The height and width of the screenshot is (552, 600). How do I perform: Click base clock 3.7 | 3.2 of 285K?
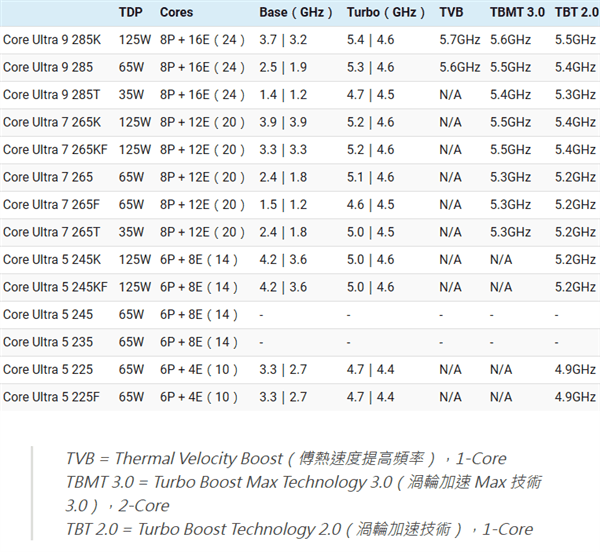click(x=283, y=40)
